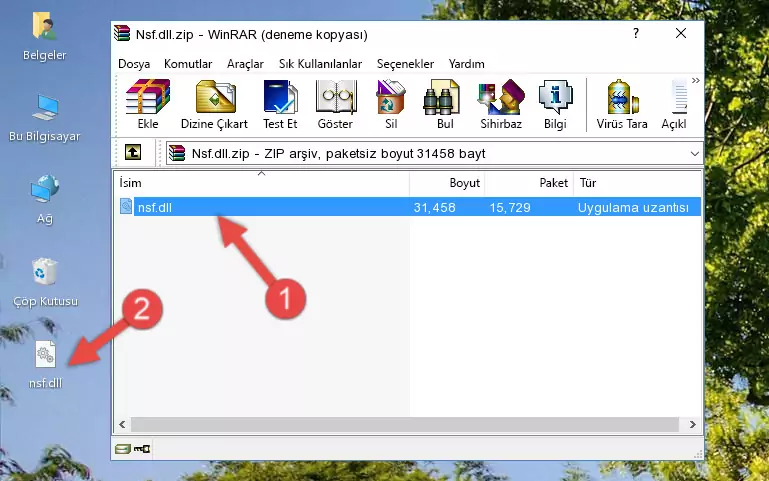Screen dimensions: 769x481
Task: Click the disk icon in status bar
Action: click(x=123, y=448)
